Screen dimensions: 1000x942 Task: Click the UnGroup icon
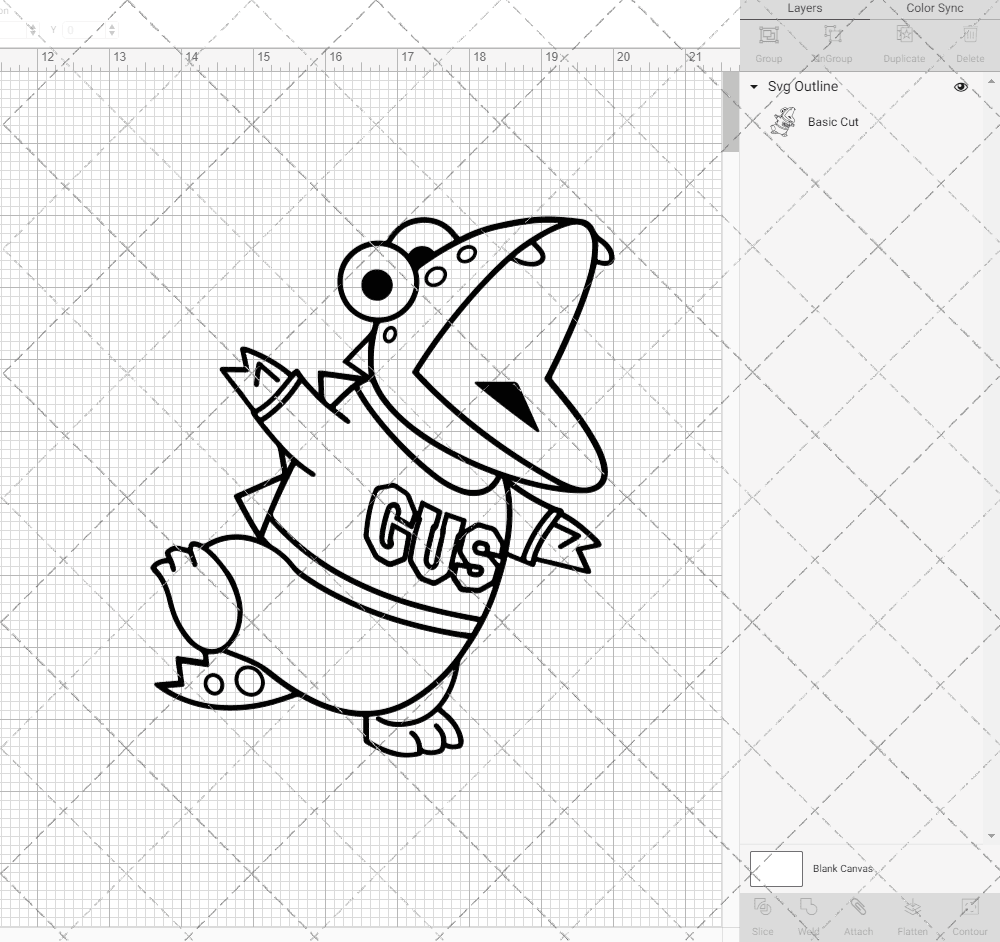coord(832,42)
